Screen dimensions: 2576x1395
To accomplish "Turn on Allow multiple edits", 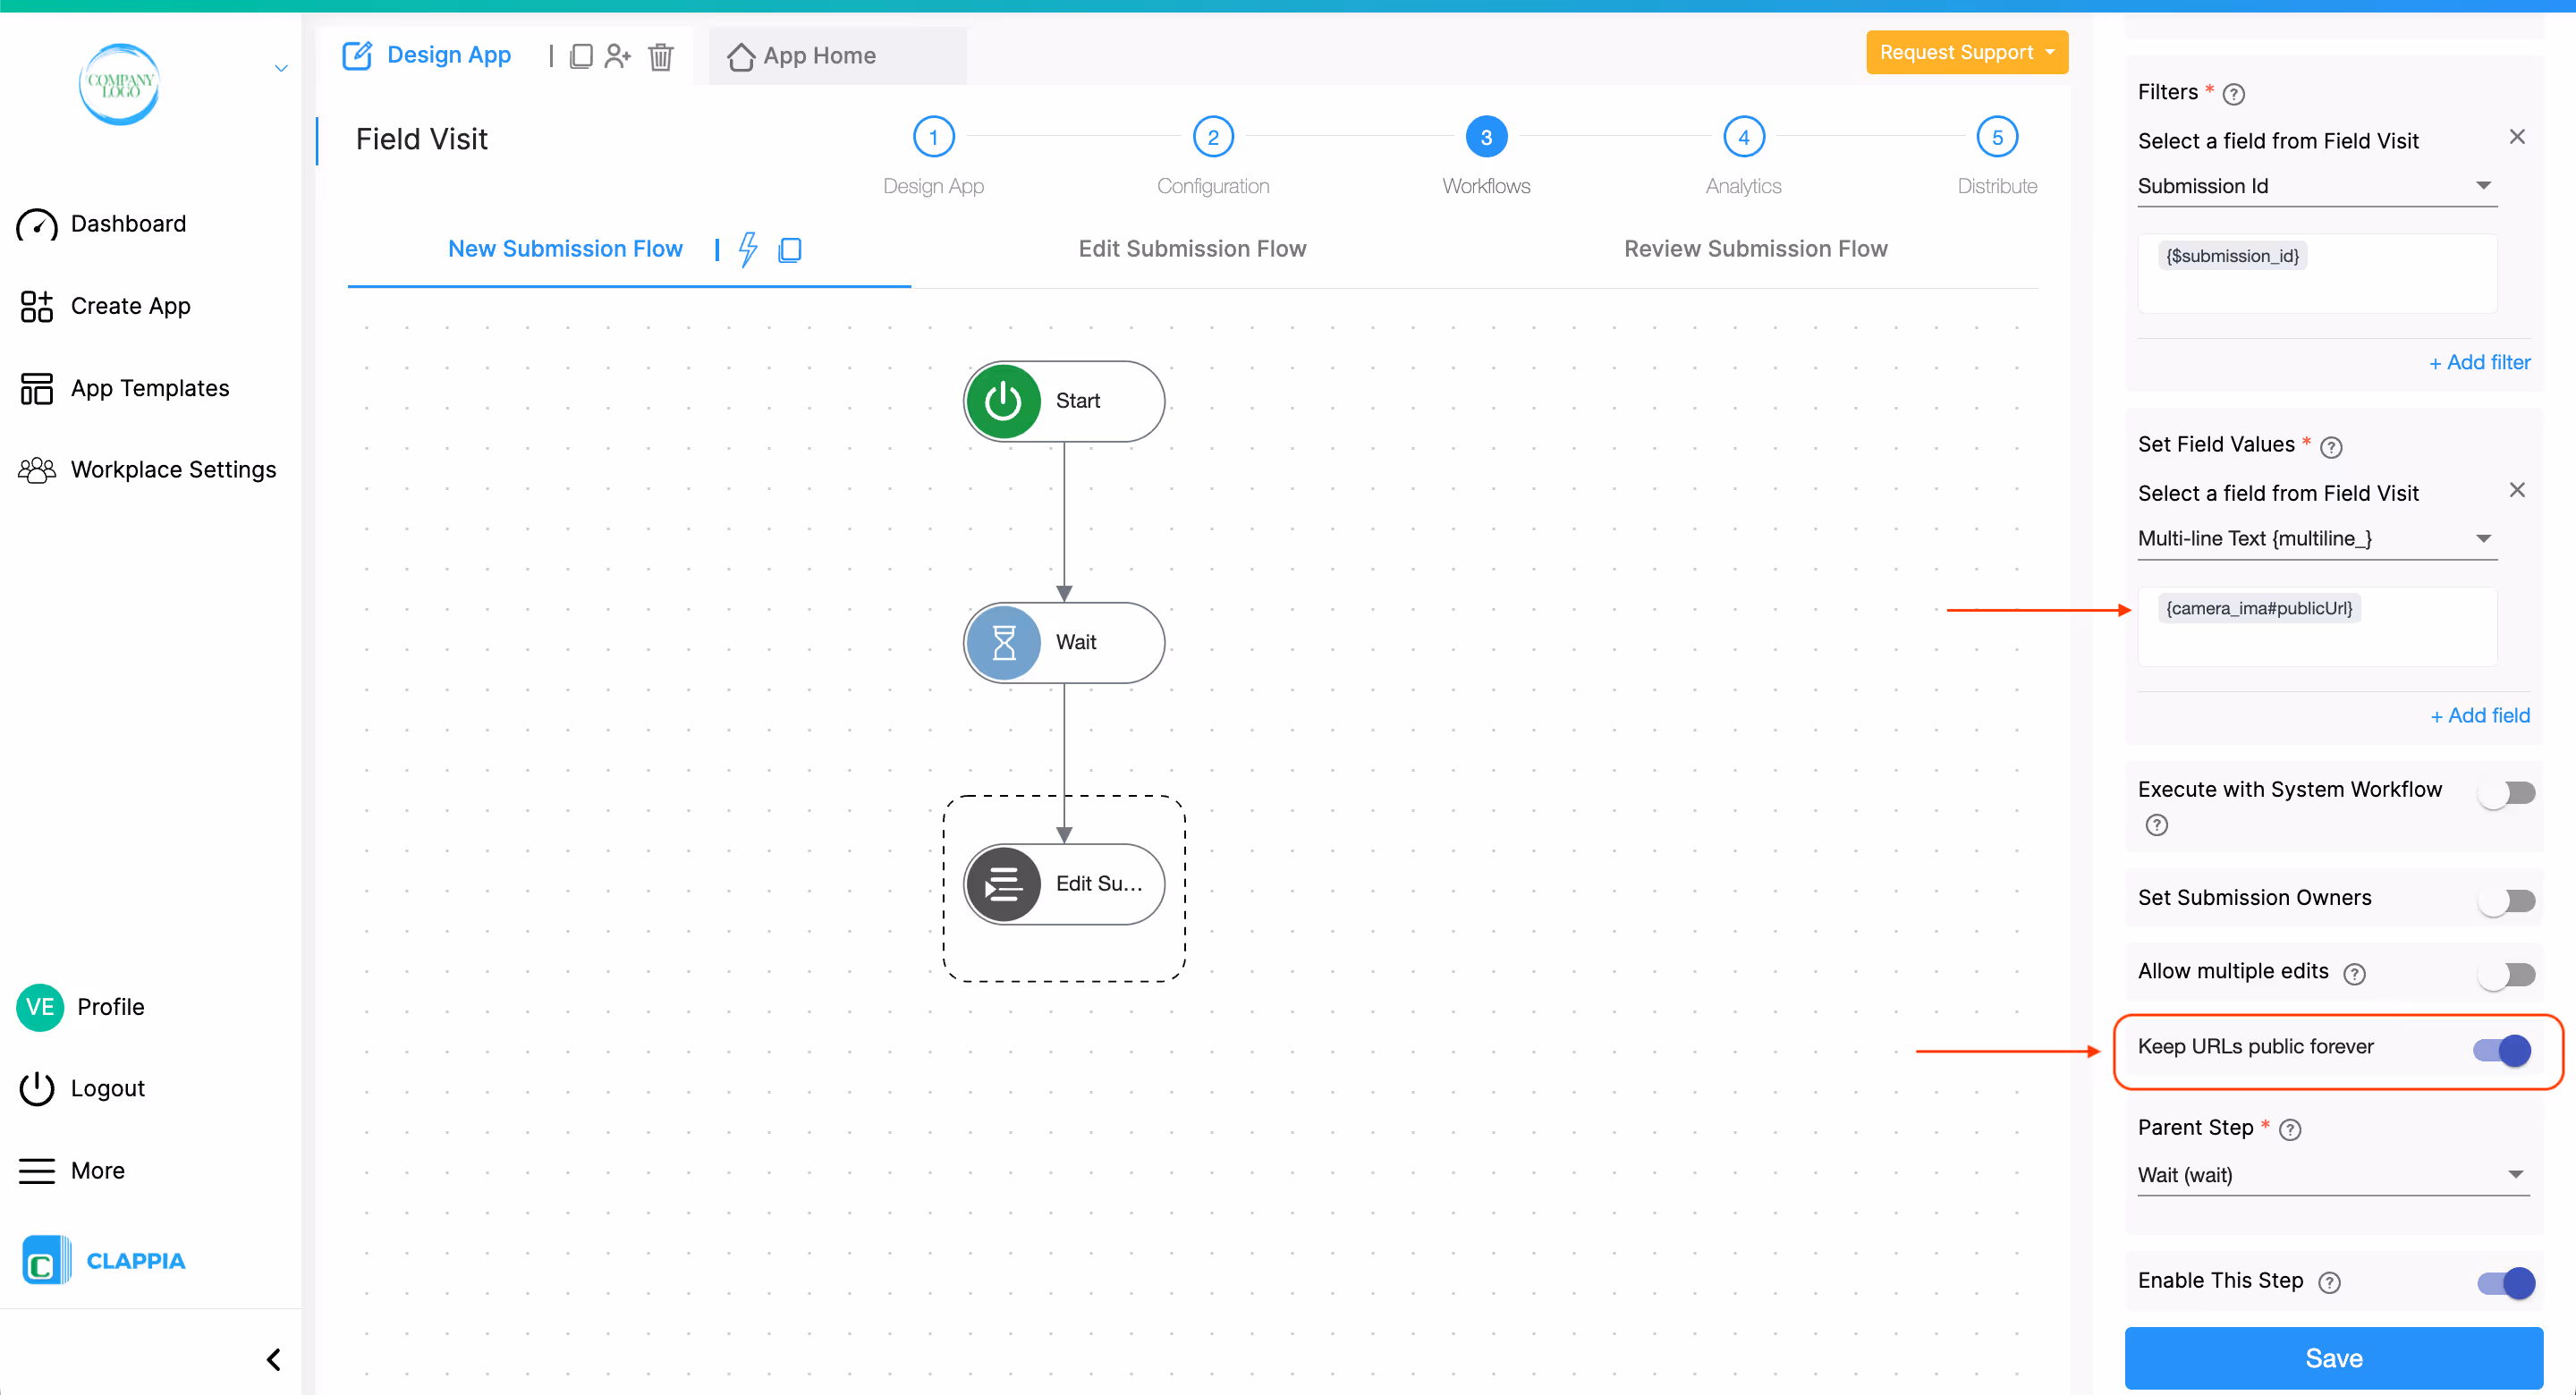I will coord(2506,974).
